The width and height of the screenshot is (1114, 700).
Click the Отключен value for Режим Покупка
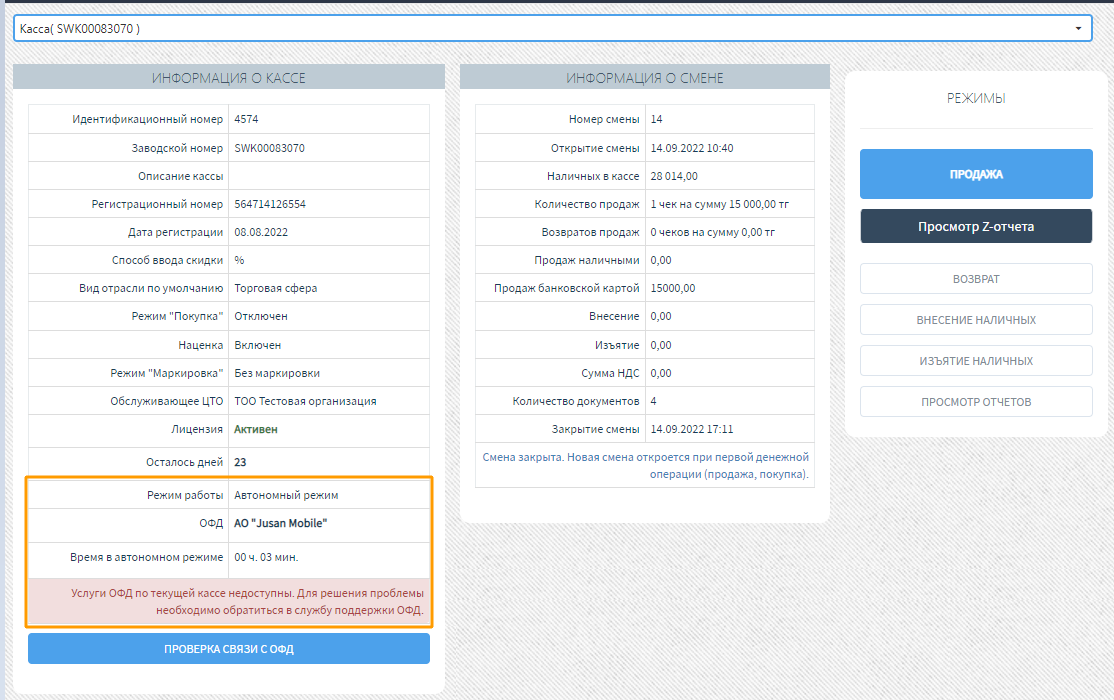click(x=261, y=316)
